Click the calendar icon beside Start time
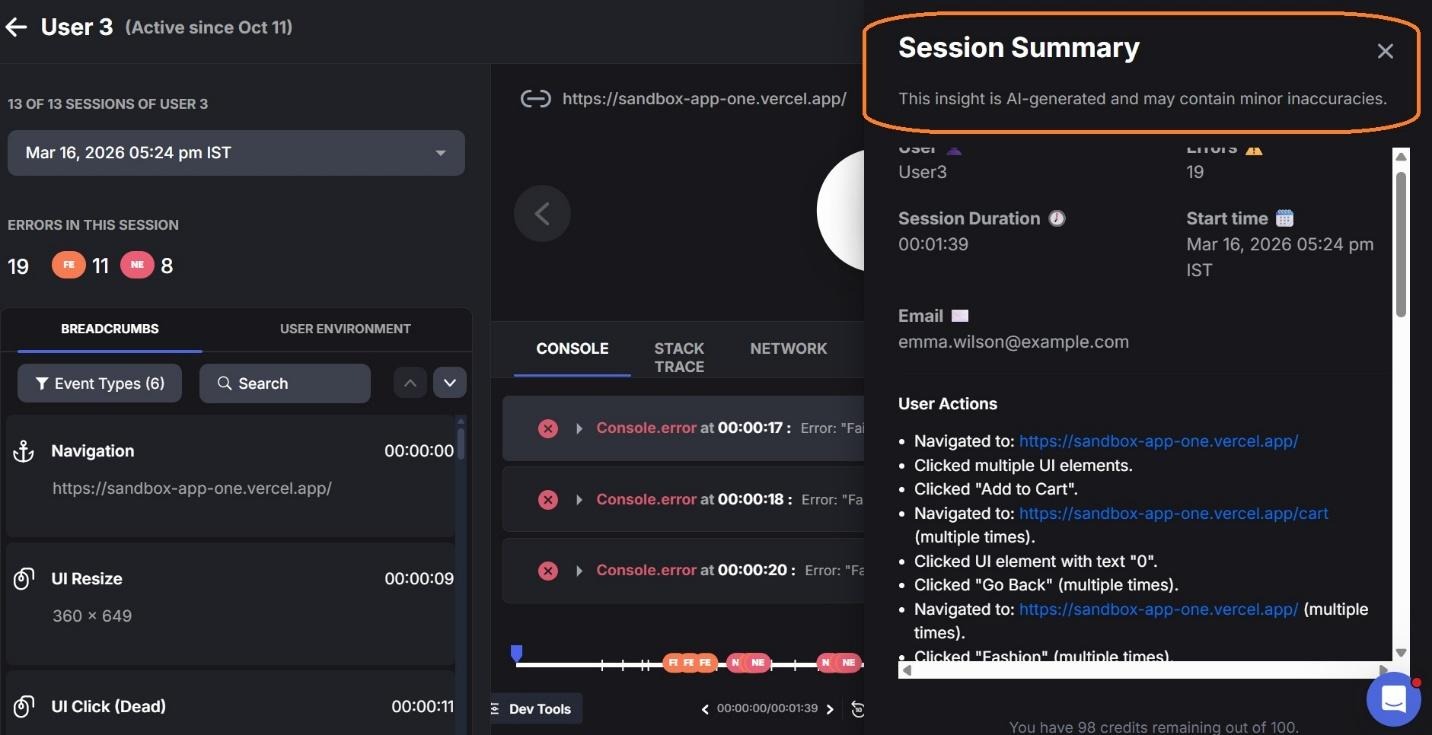 (1285, 218)
